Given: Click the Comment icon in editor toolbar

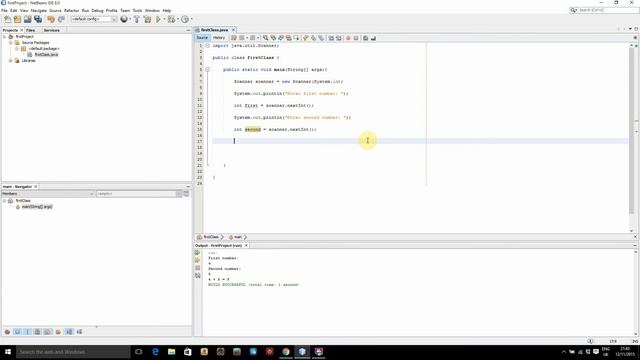Looking at the screenshot, I should (x=366, y=38).
